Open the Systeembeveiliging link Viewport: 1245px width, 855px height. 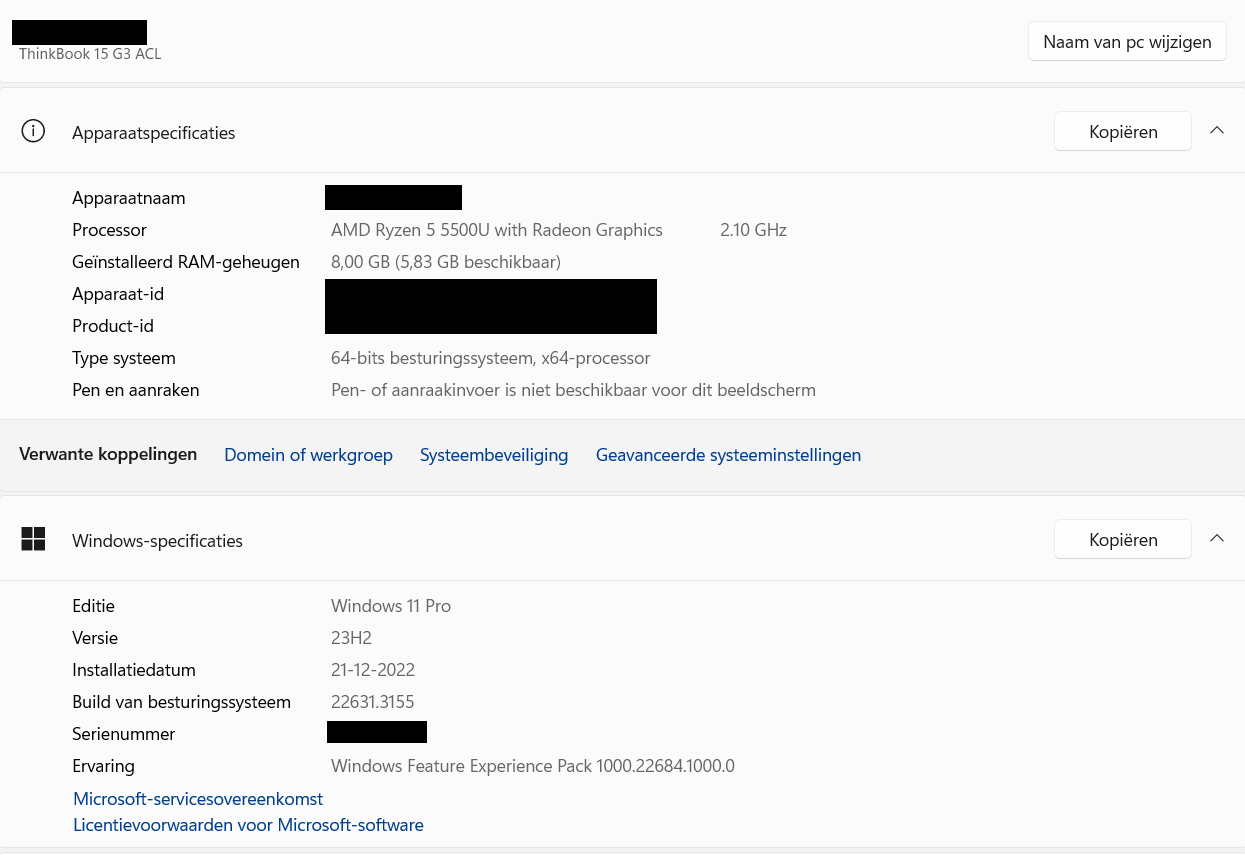[494, 455]
